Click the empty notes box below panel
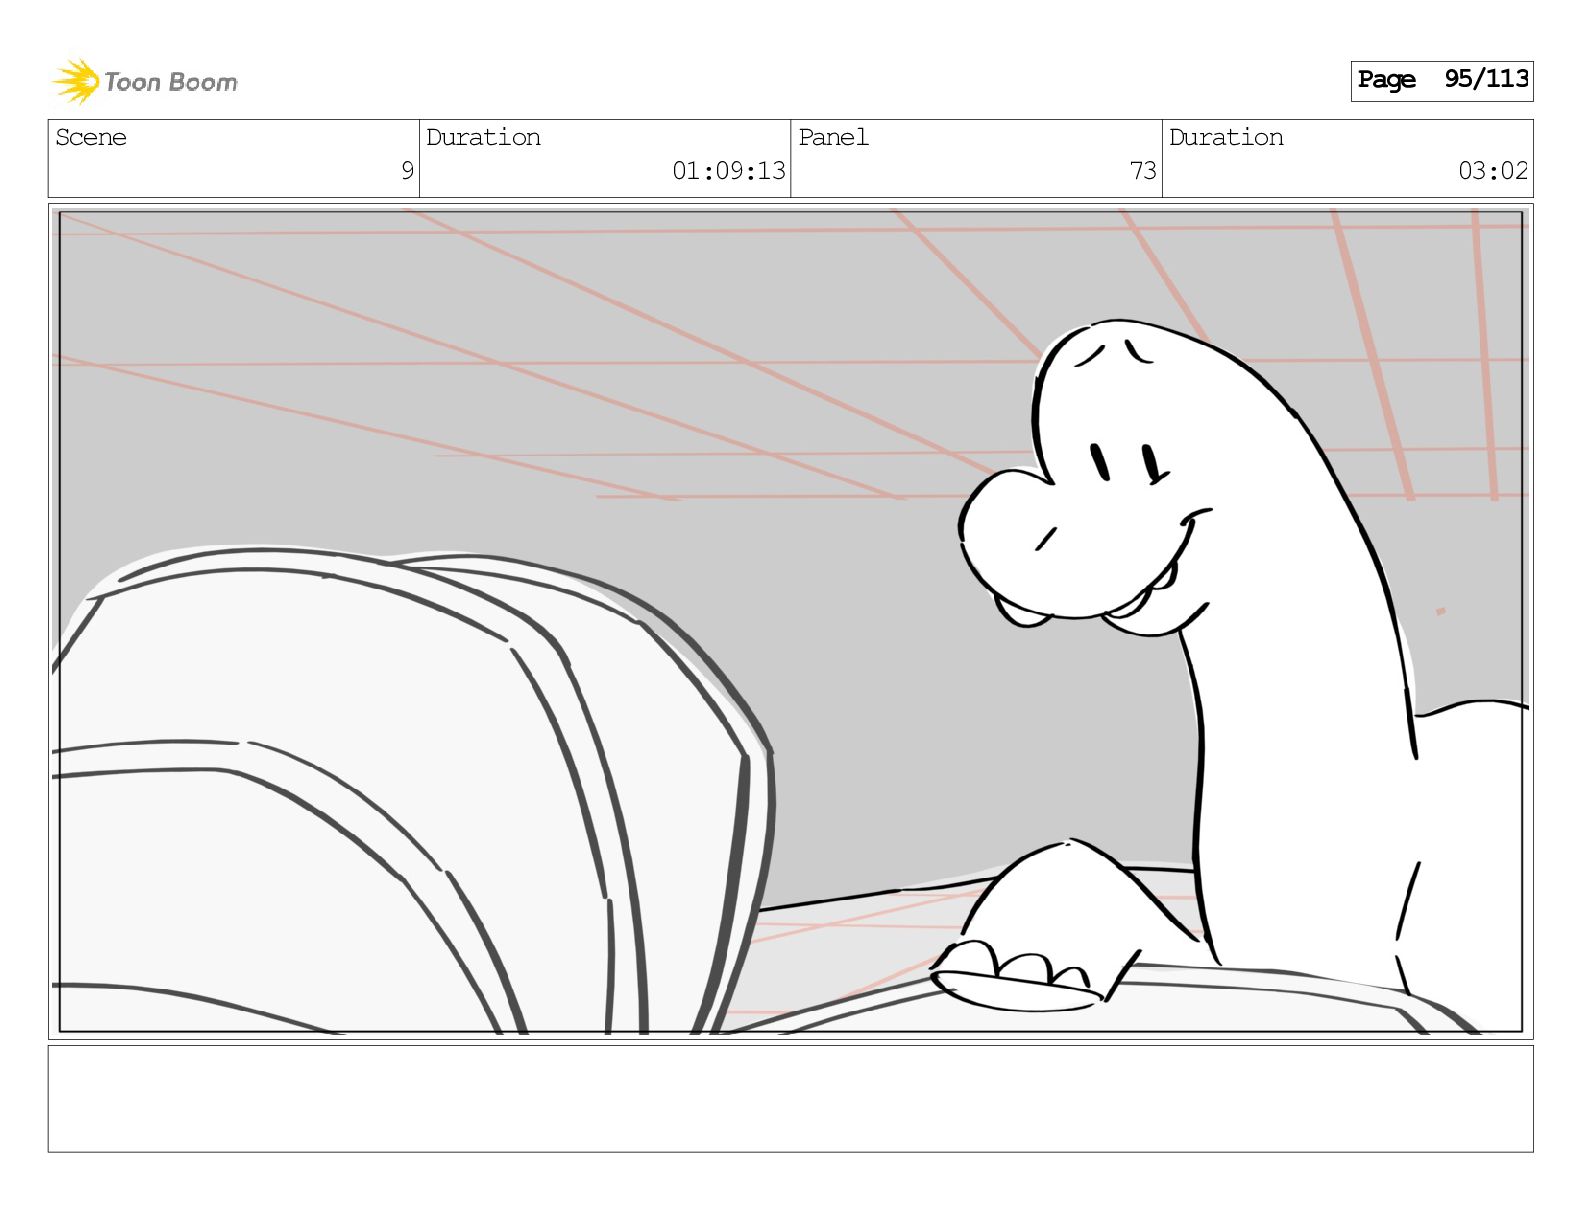The image size is (1584, 1224). (790, 1099)
